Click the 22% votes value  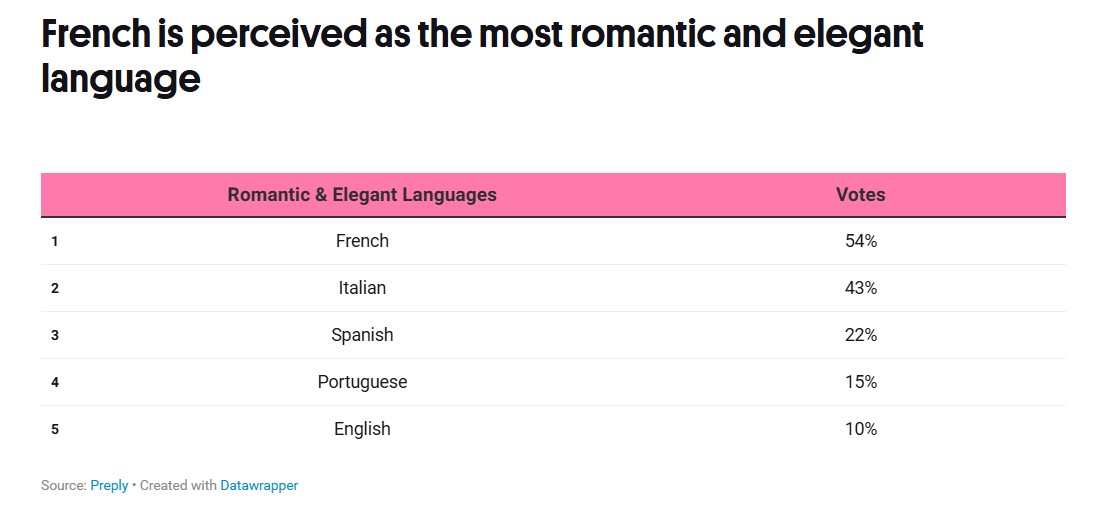(860, 335)
